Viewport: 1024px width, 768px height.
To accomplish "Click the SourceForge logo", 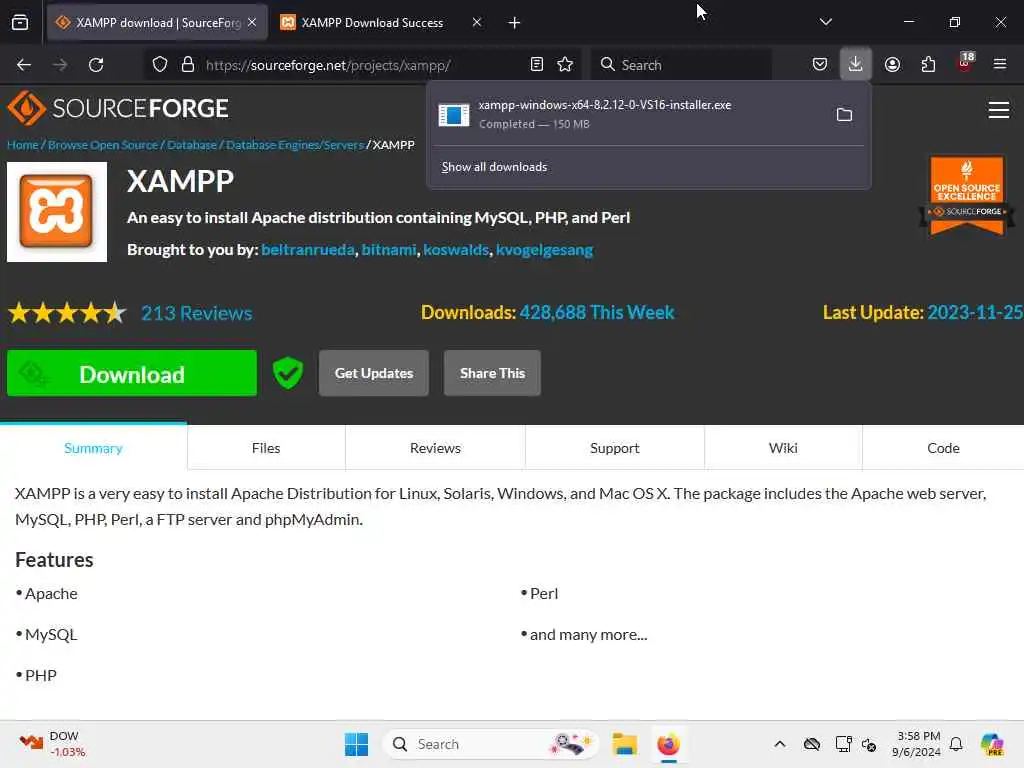I will (118, 108).
